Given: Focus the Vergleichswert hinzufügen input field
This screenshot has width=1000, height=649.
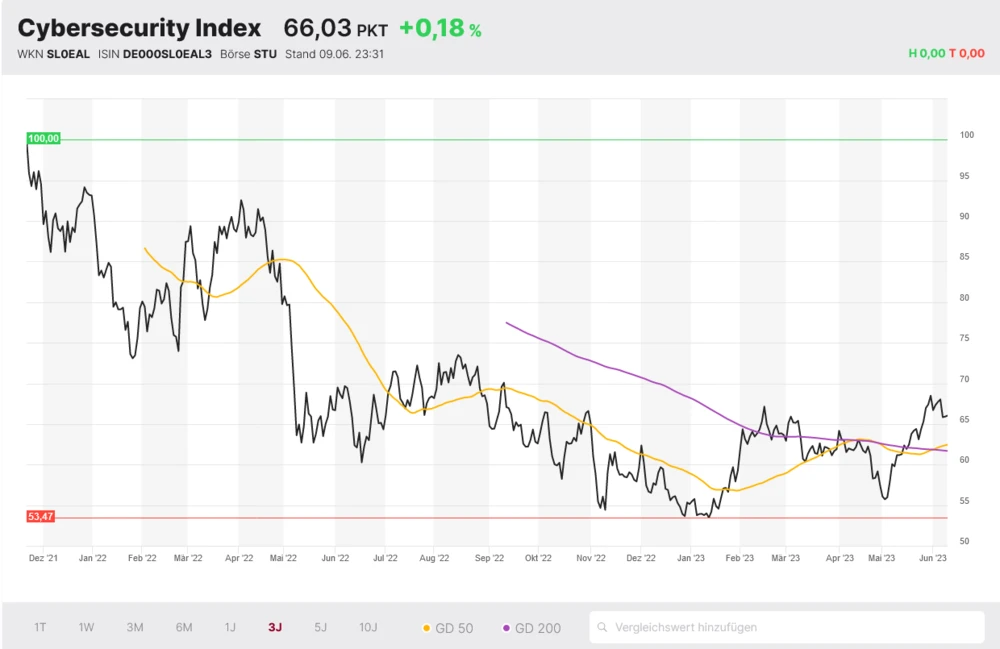Looking at the screenshot, I should [x=790, y=627].
